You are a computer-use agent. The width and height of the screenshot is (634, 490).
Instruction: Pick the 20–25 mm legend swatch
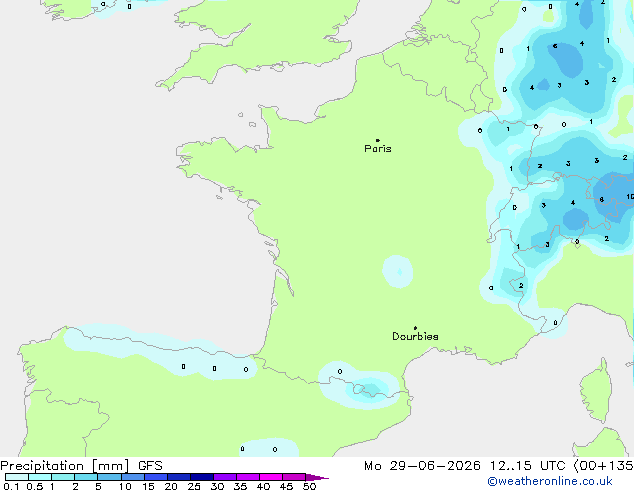[x=179, y=477]
